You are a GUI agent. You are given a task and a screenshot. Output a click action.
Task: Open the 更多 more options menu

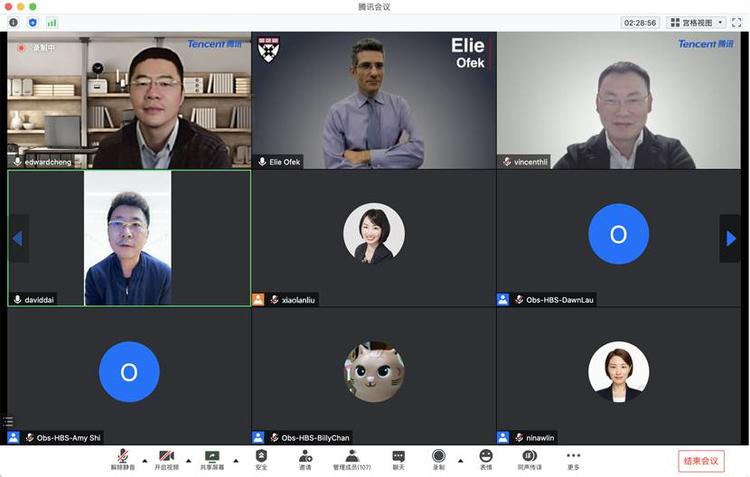click(573, 460)
